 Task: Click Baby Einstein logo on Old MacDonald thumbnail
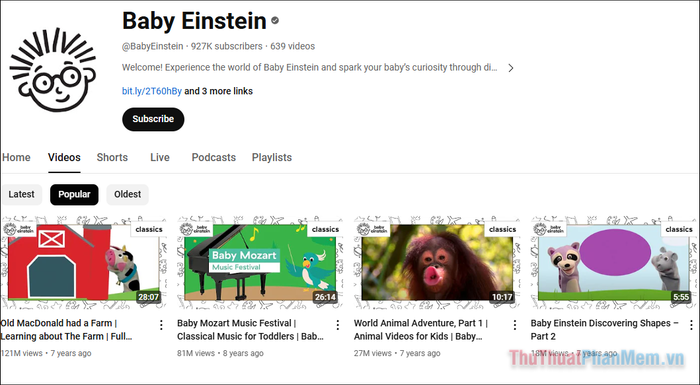tap(18, 229)
